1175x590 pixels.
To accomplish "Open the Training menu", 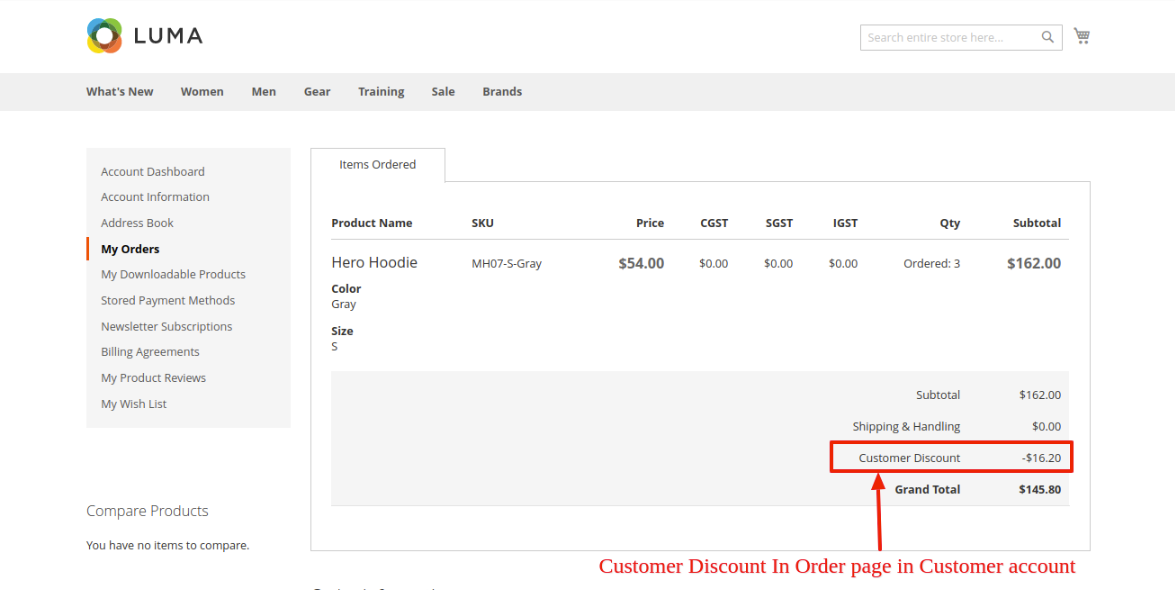I will click(381, 92).
